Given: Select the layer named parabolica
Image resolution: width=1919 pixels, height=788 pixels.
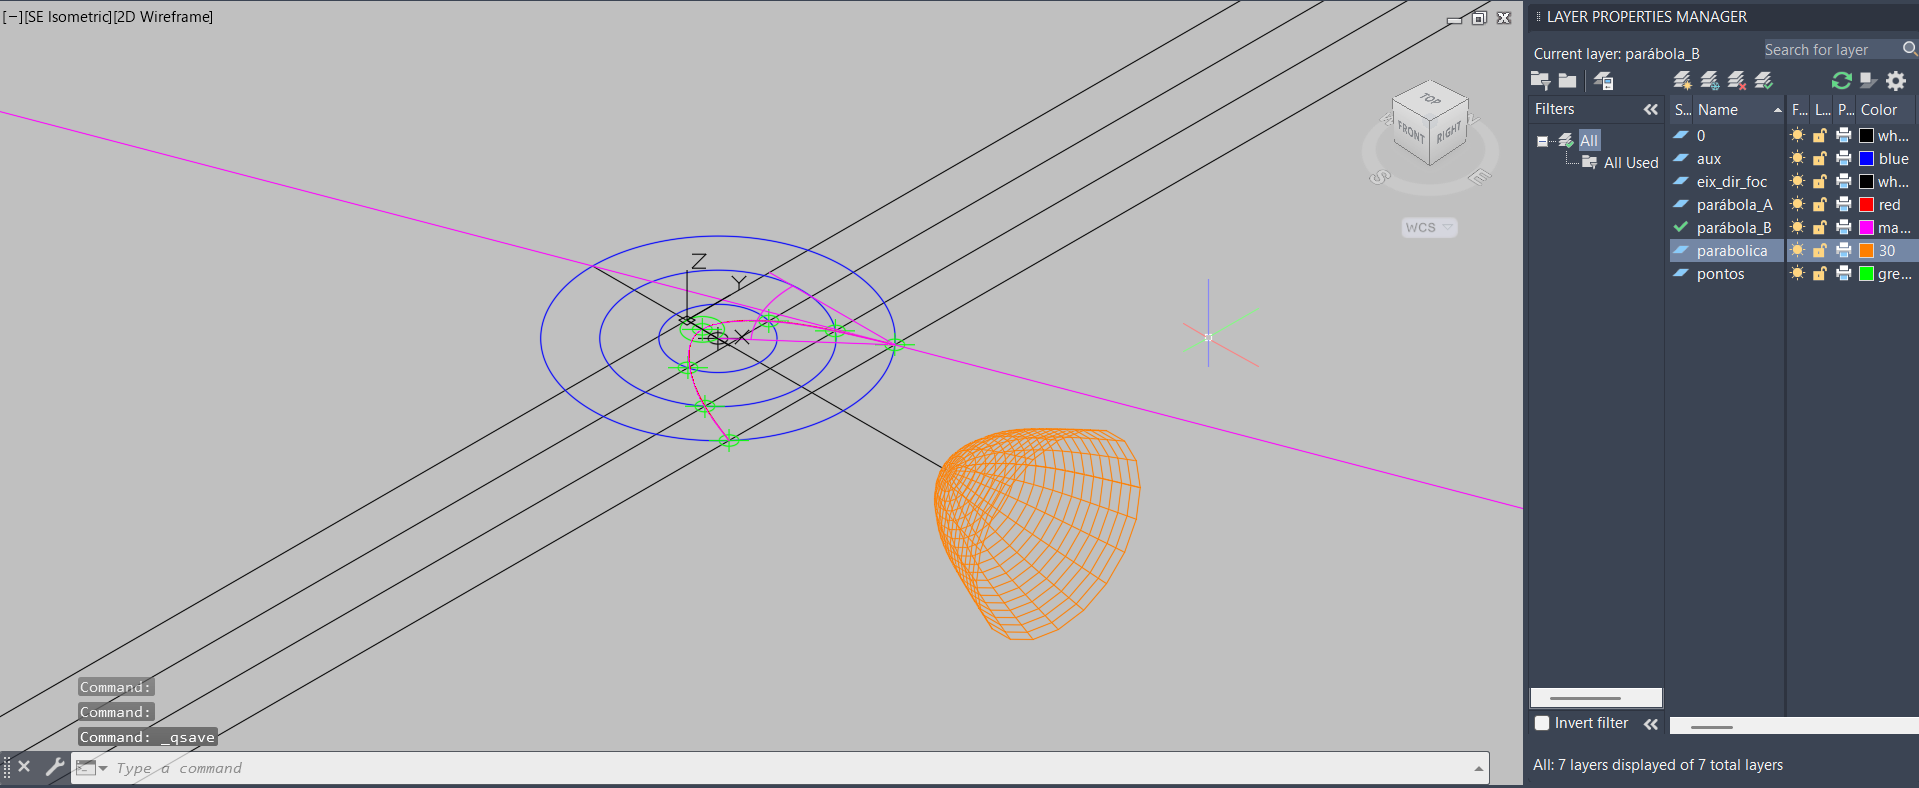Looking at the screenshot, I should 1732,250.
